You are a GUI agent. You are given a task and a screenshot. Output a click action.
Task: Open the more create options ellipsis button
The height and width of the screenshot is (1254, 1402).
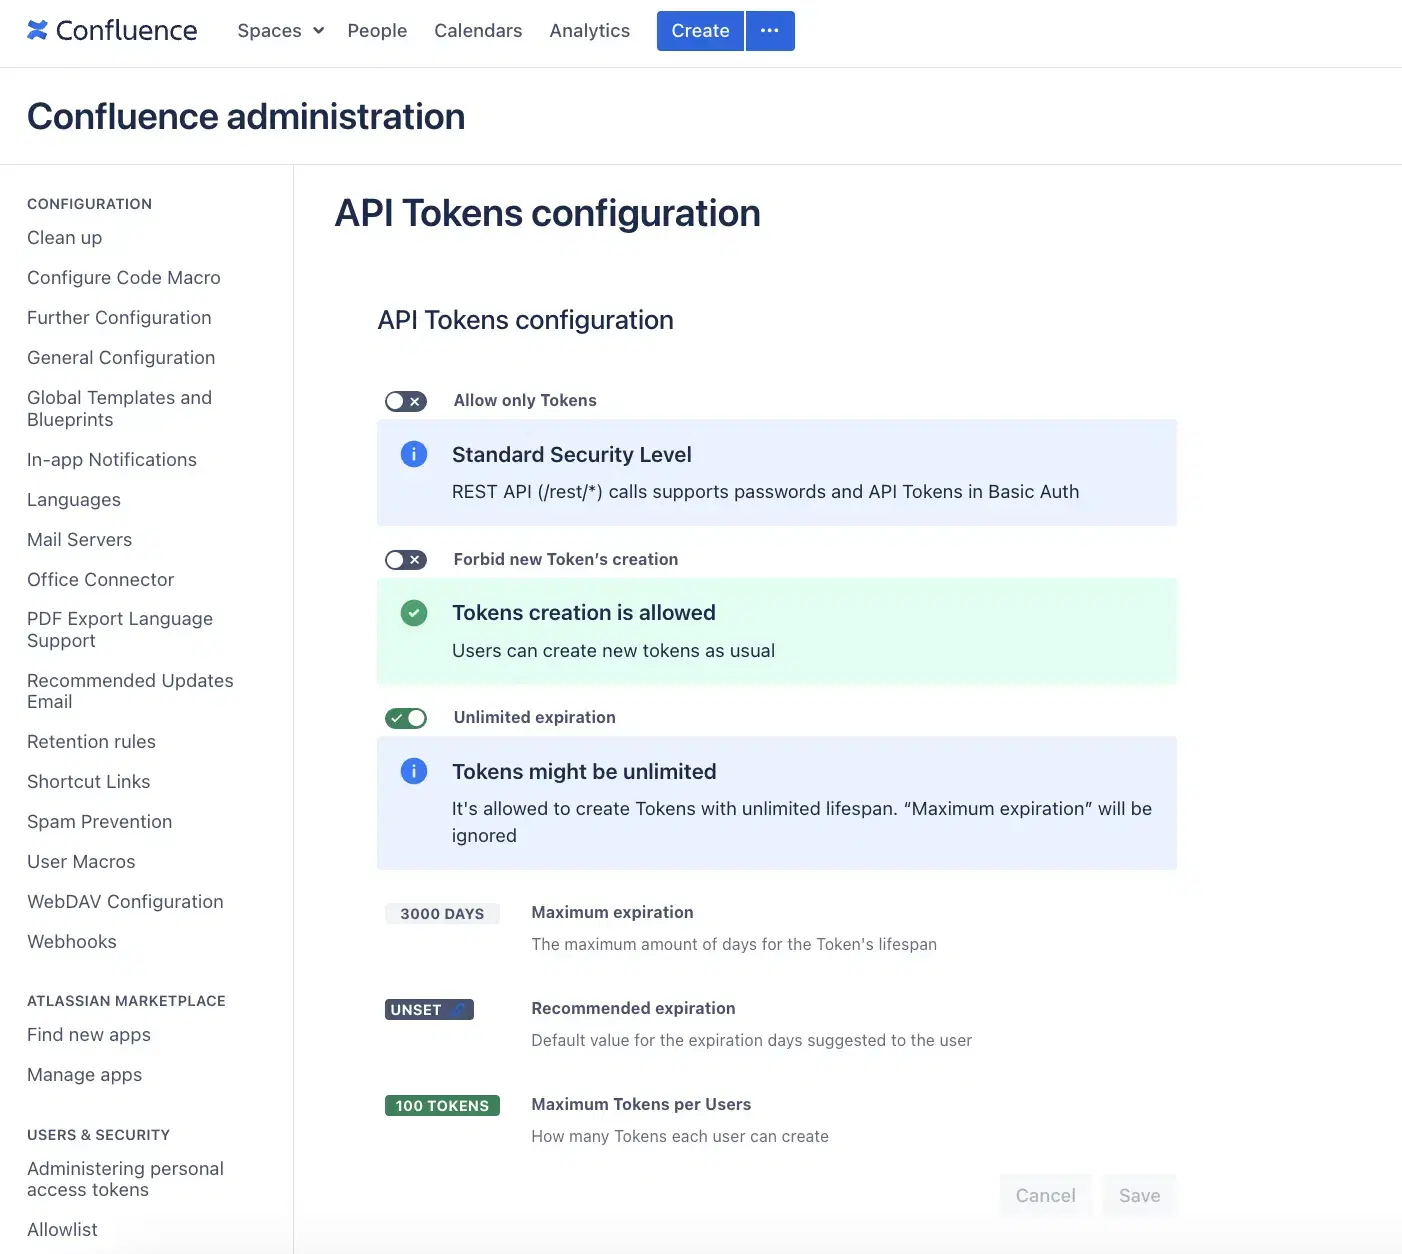[770, 31]
